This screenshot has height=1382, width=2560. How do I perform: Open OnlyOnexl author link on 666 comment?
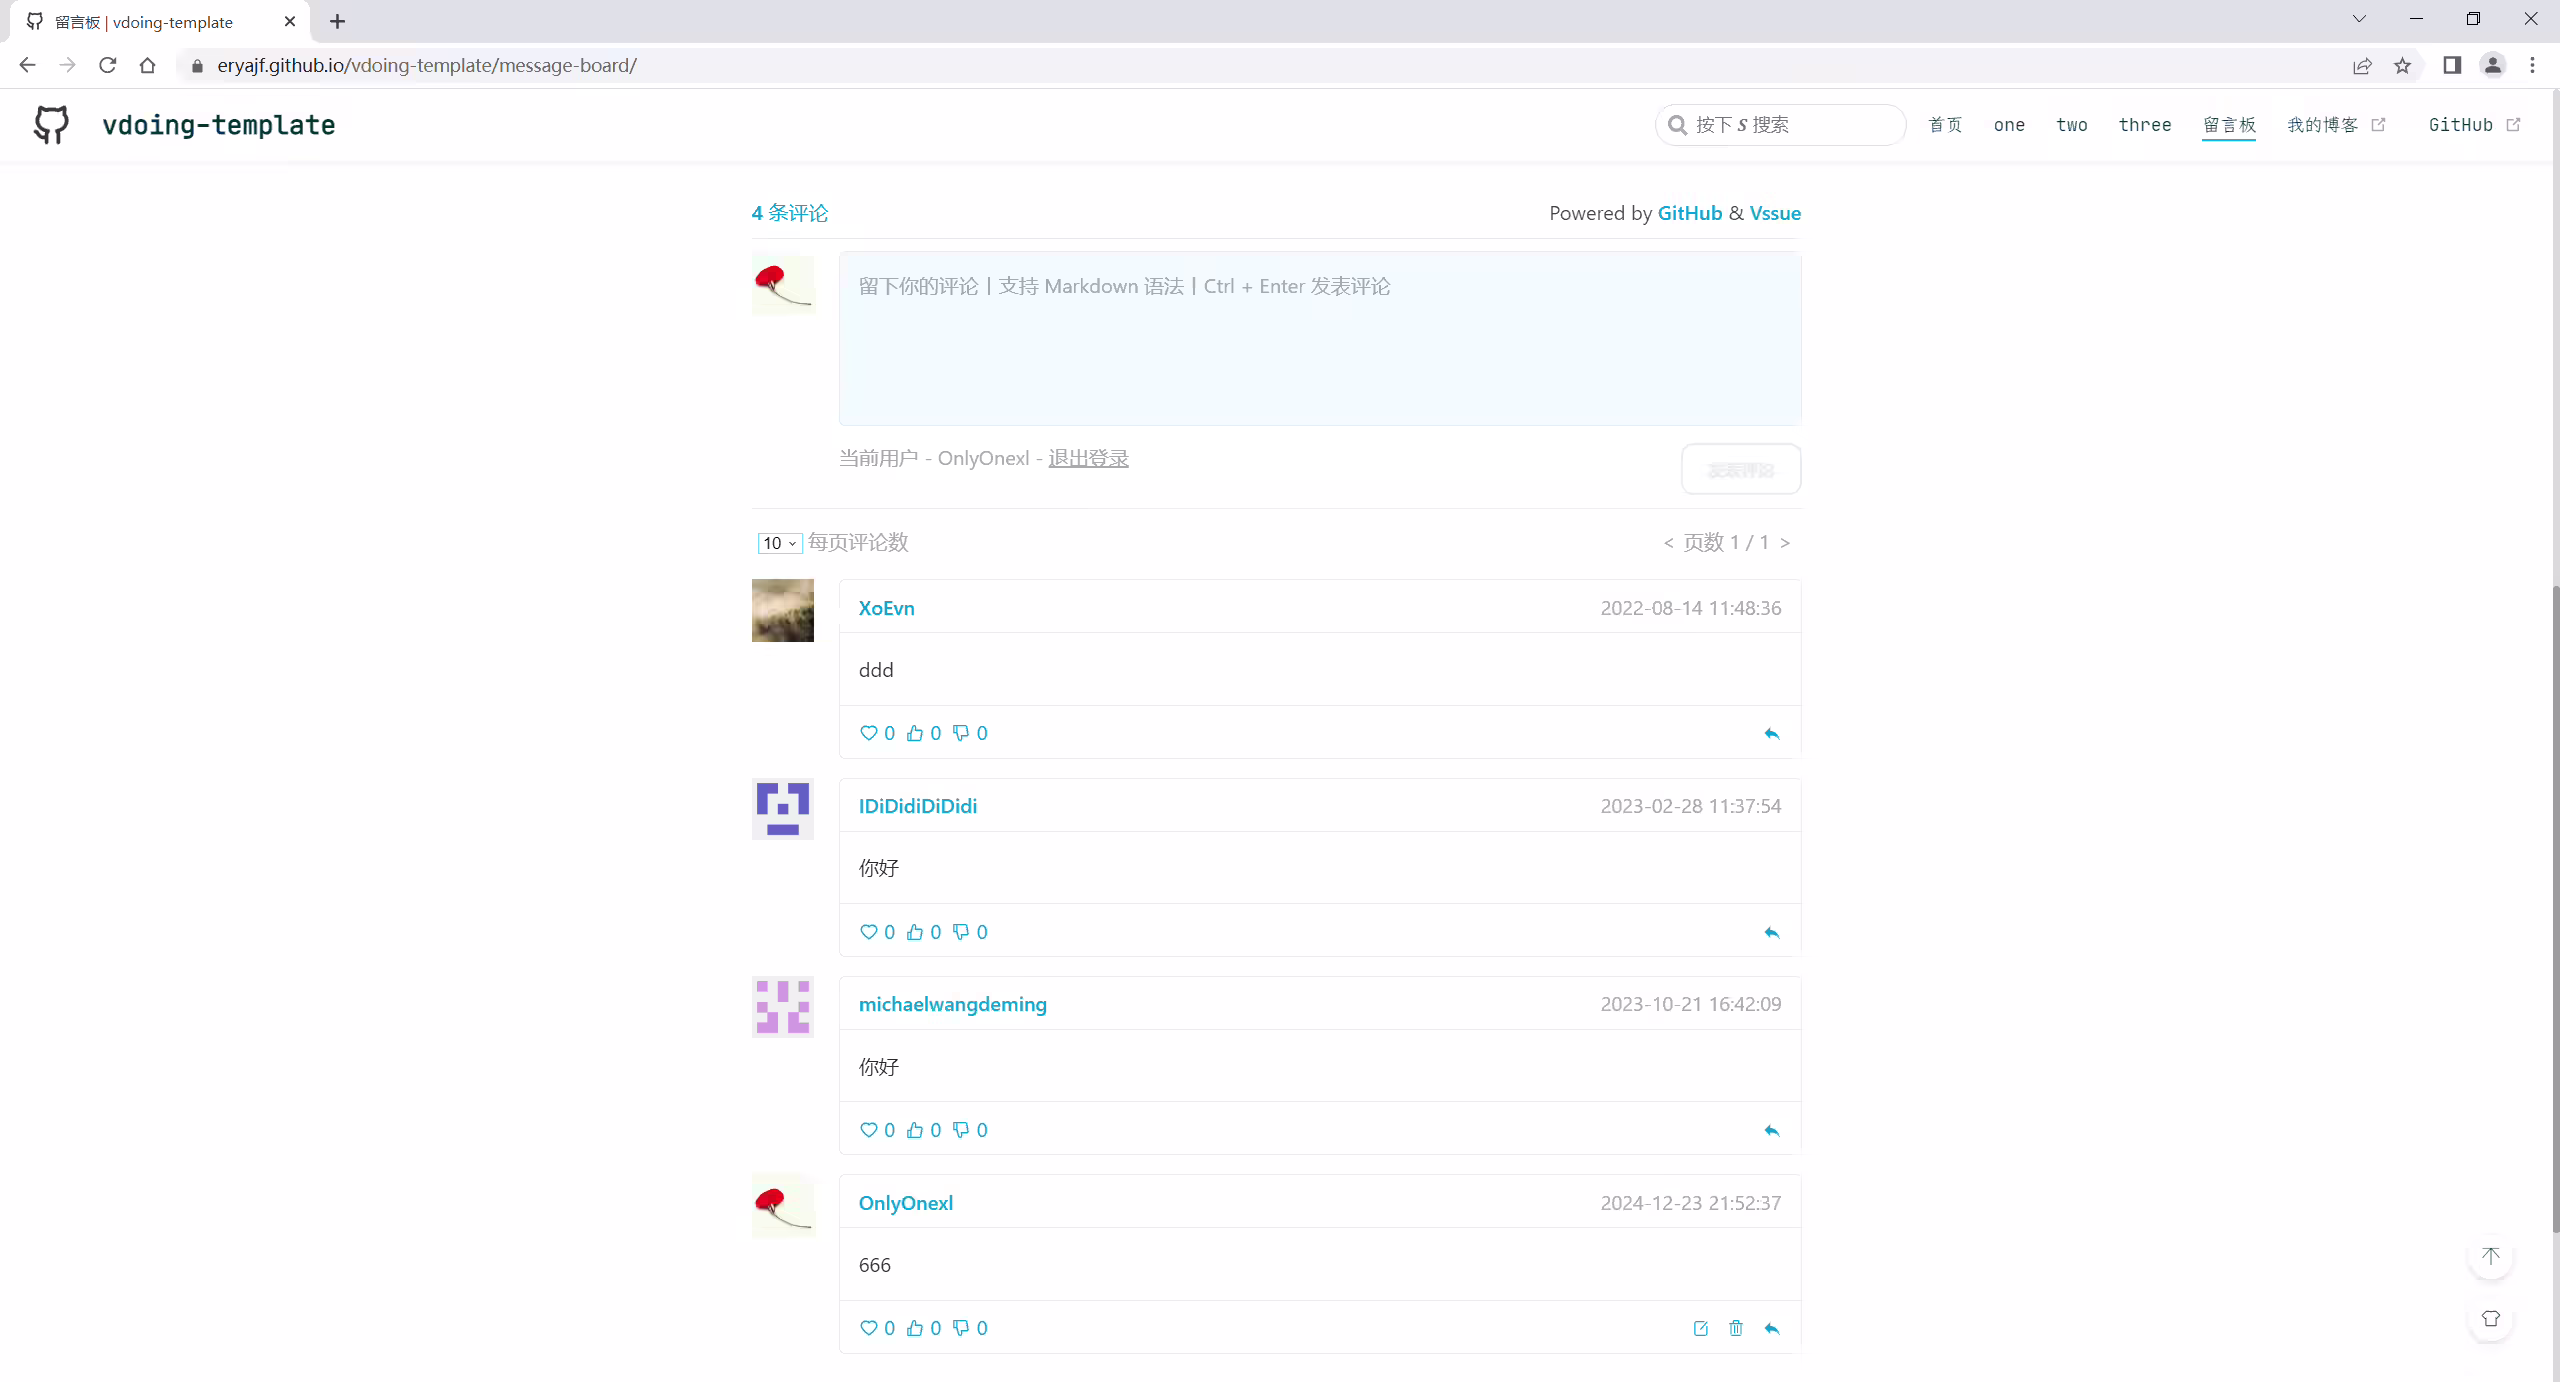pos(906,1203)
